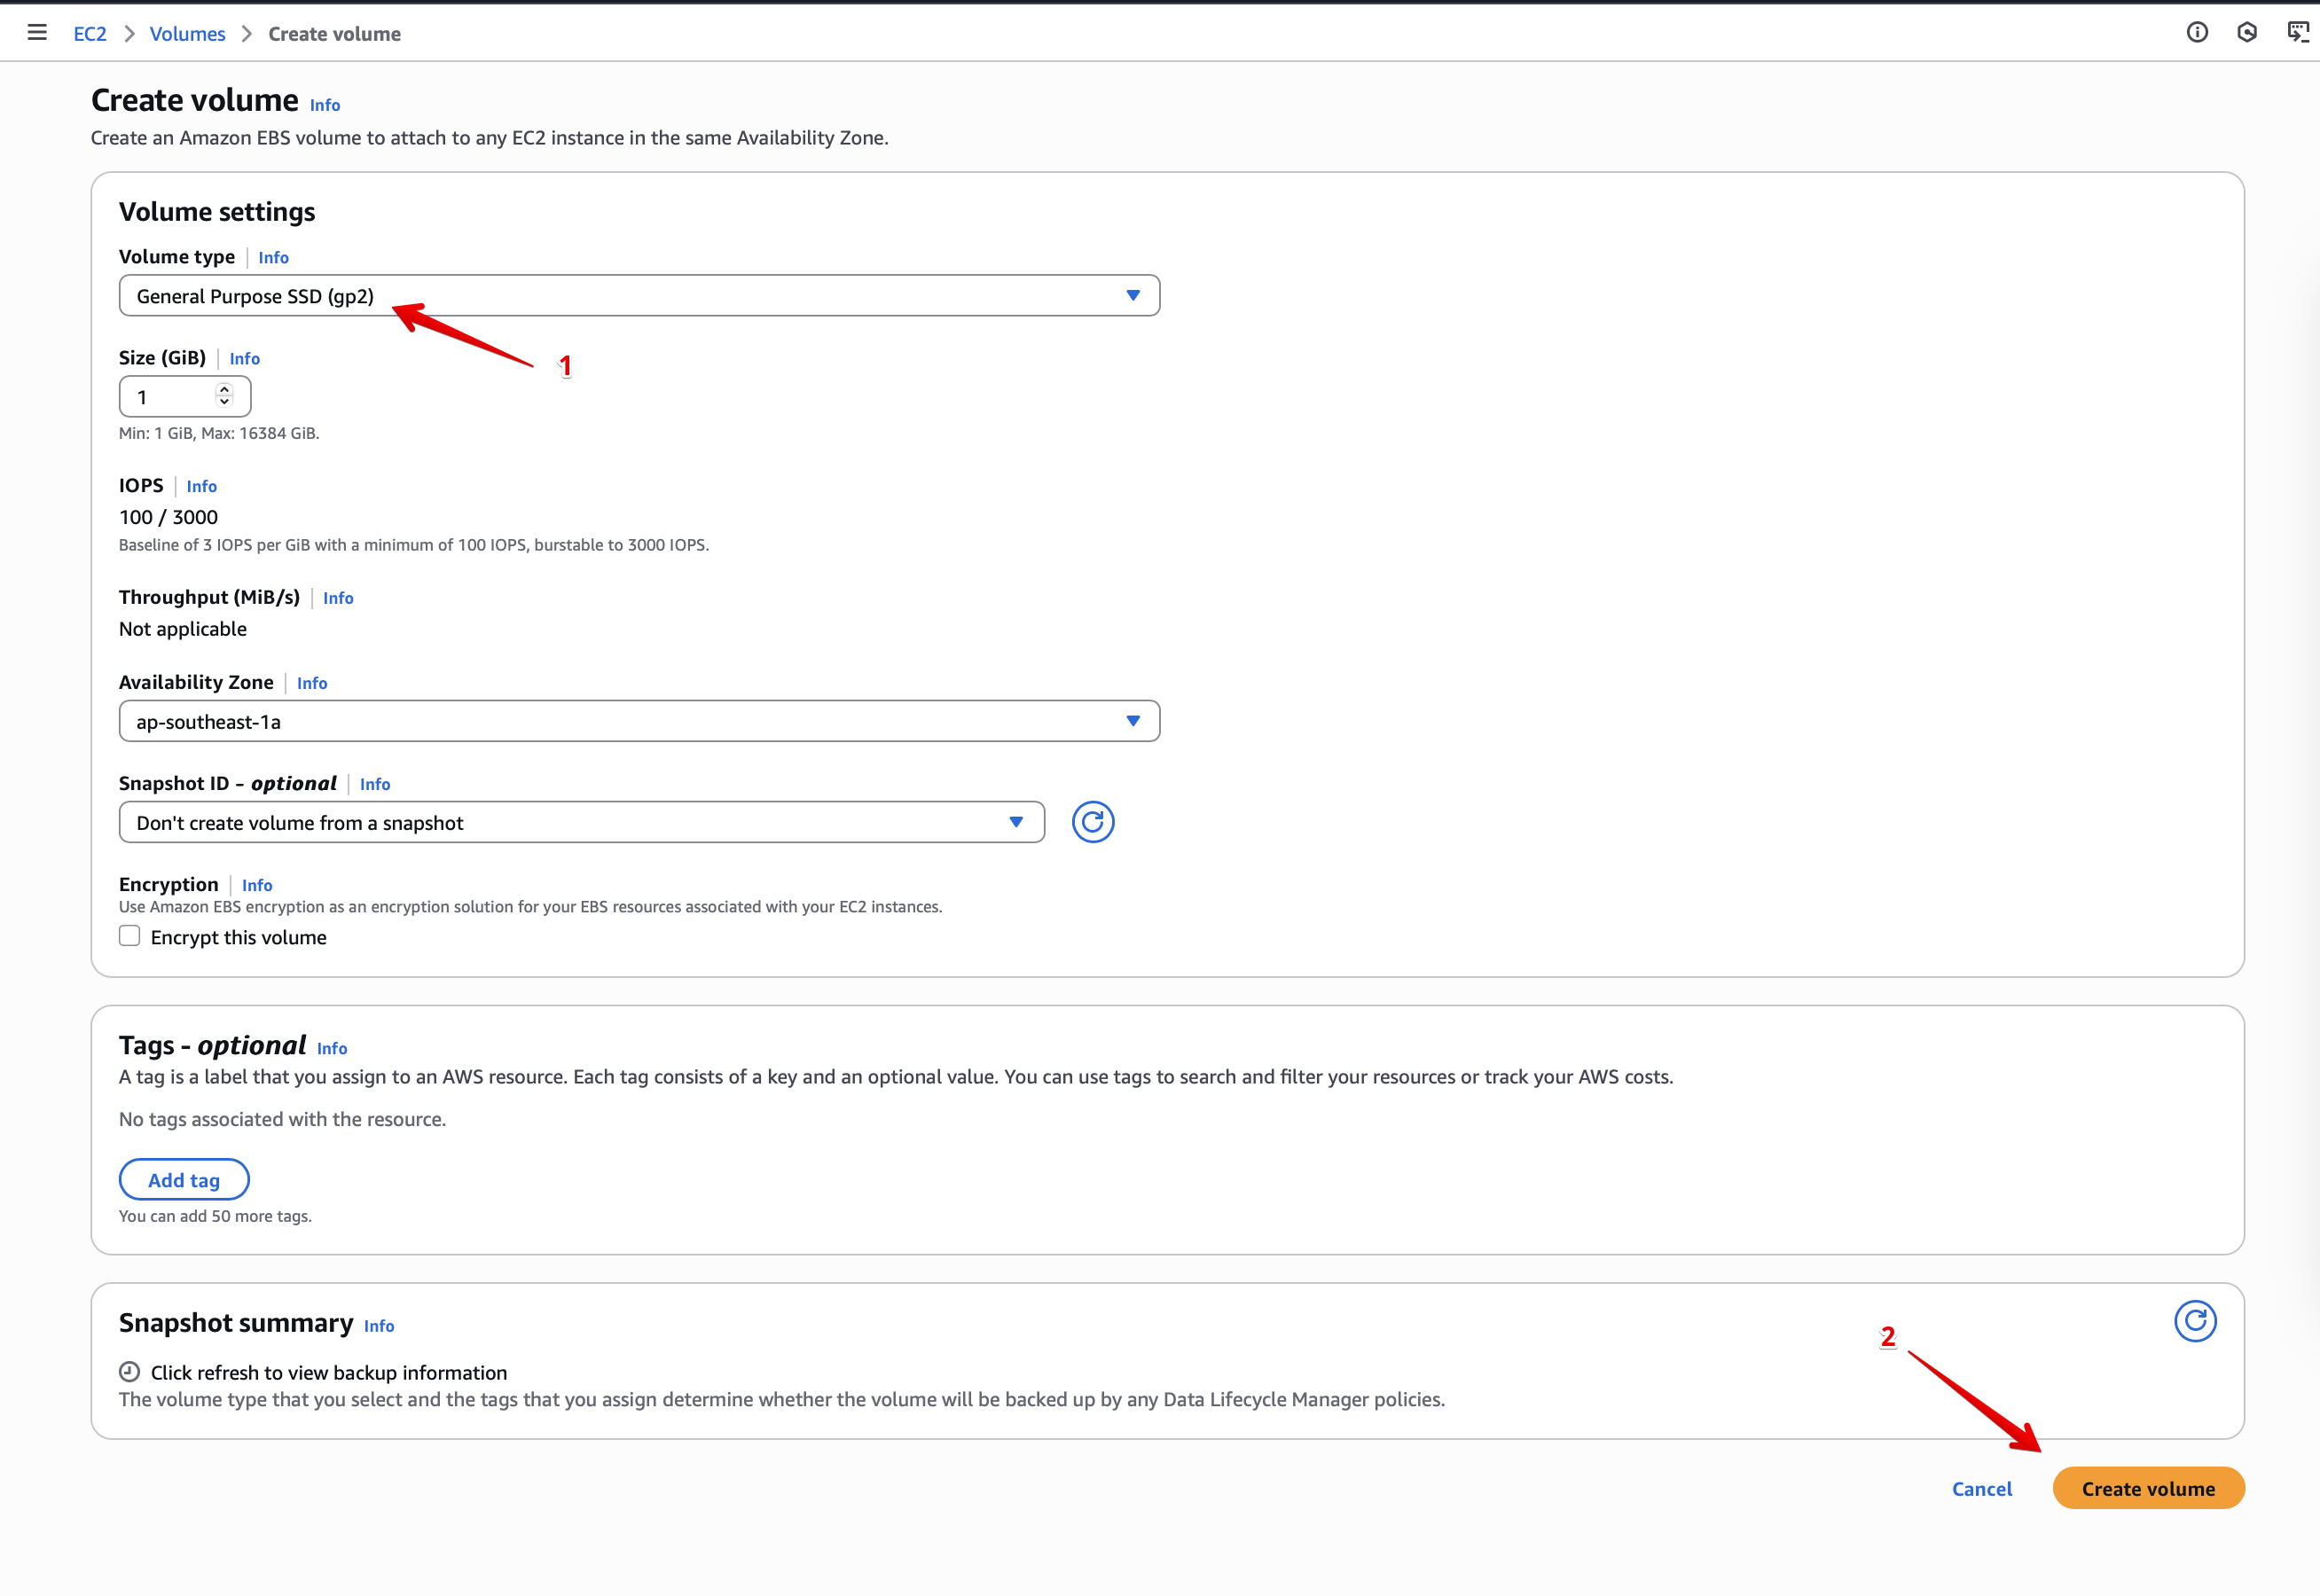Cancel the volume creation
This screenshot has height=1596, width=2320.
tap(1982, 1488)
